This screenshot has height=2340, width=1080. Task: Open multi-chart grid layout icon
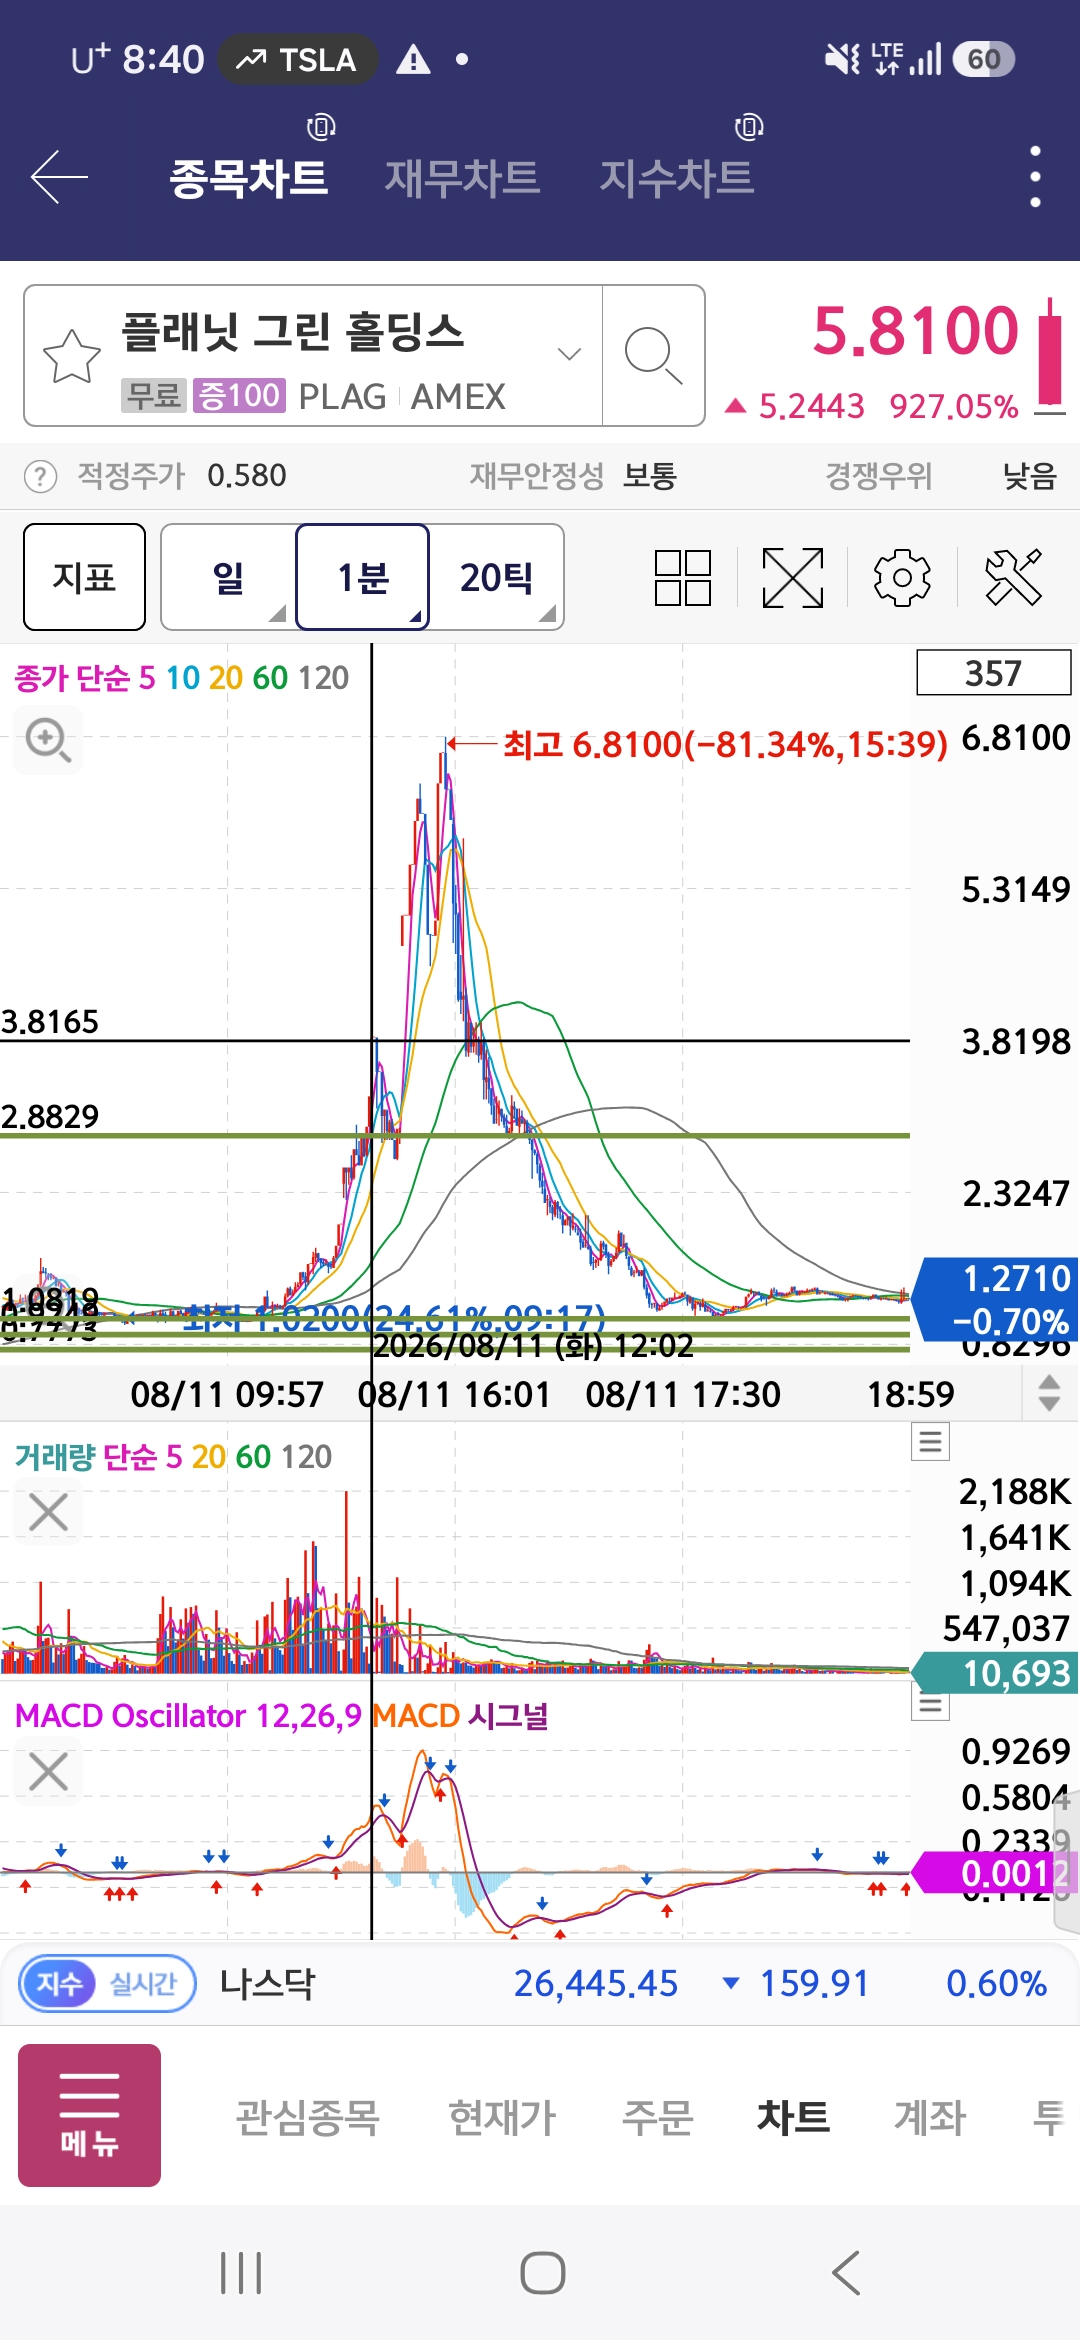[682, 578]
